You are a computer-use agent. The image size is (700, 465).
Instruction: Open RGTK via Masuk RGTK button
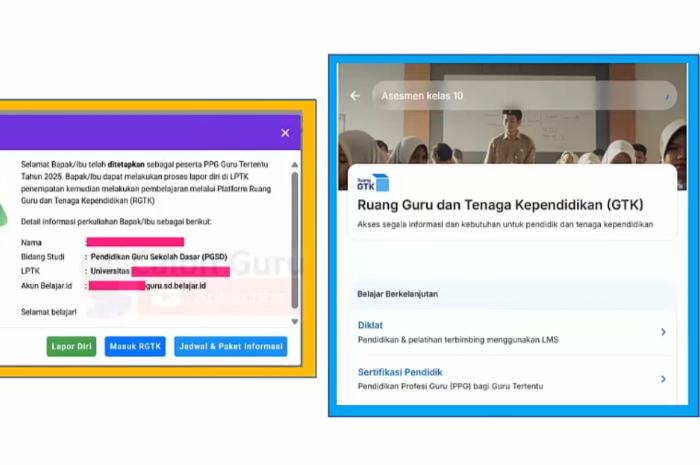[135, 346]
